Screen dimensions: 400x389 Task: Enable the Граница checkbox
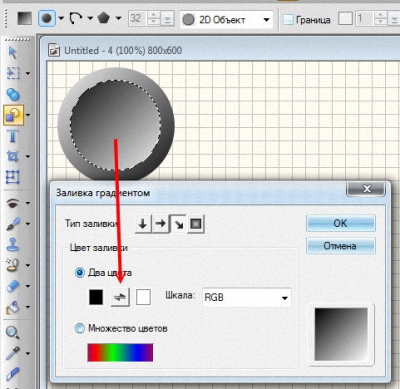point(288,20)
